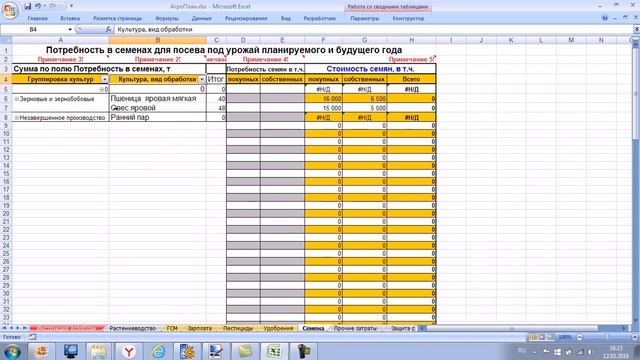Select cell Овес яровой
This screenshot has height=360, width=640.
(158, 108)
